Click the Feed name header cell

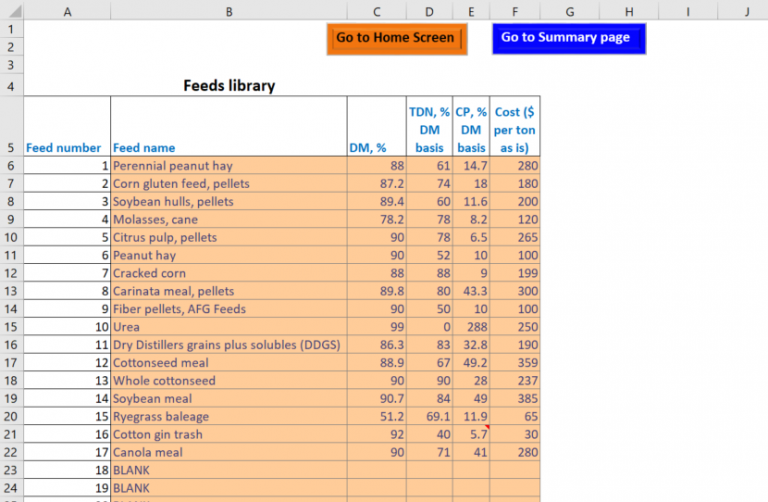(x=228, y=147)
